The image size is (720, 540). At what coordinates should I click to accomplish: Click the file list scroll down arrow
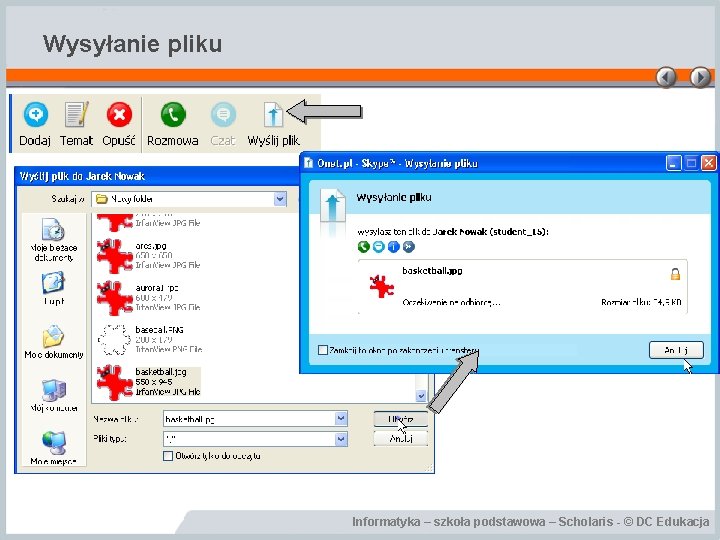pyautogui.click(x=421, y=395)
